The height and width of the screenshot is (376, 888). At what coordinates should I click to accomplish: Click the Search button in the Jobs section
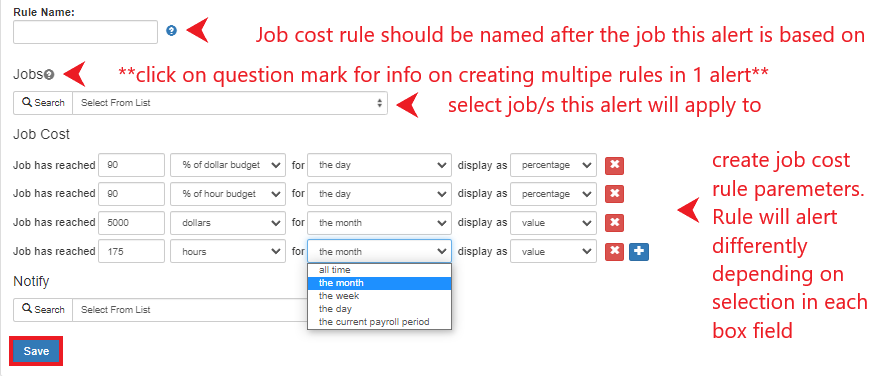pos(43,103)
